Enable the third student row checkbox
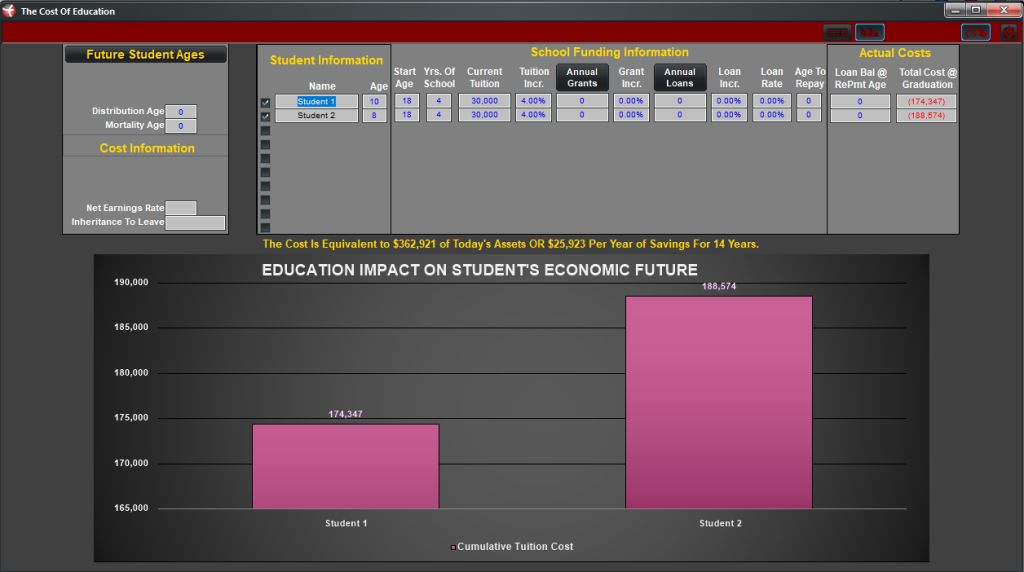Screen dimensions: 1024x572 click(x=265, y=131)
